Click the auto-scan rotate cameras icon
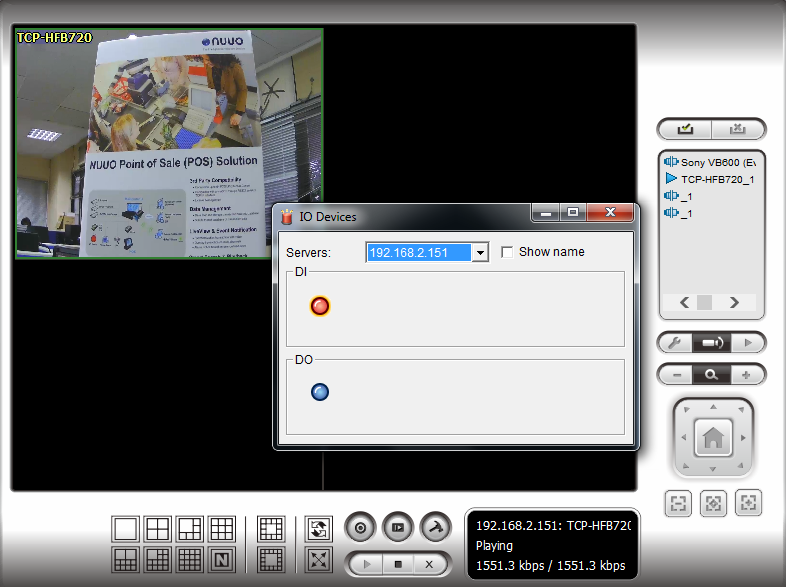The height and width of the screenshot is (587, 786). 319,528
